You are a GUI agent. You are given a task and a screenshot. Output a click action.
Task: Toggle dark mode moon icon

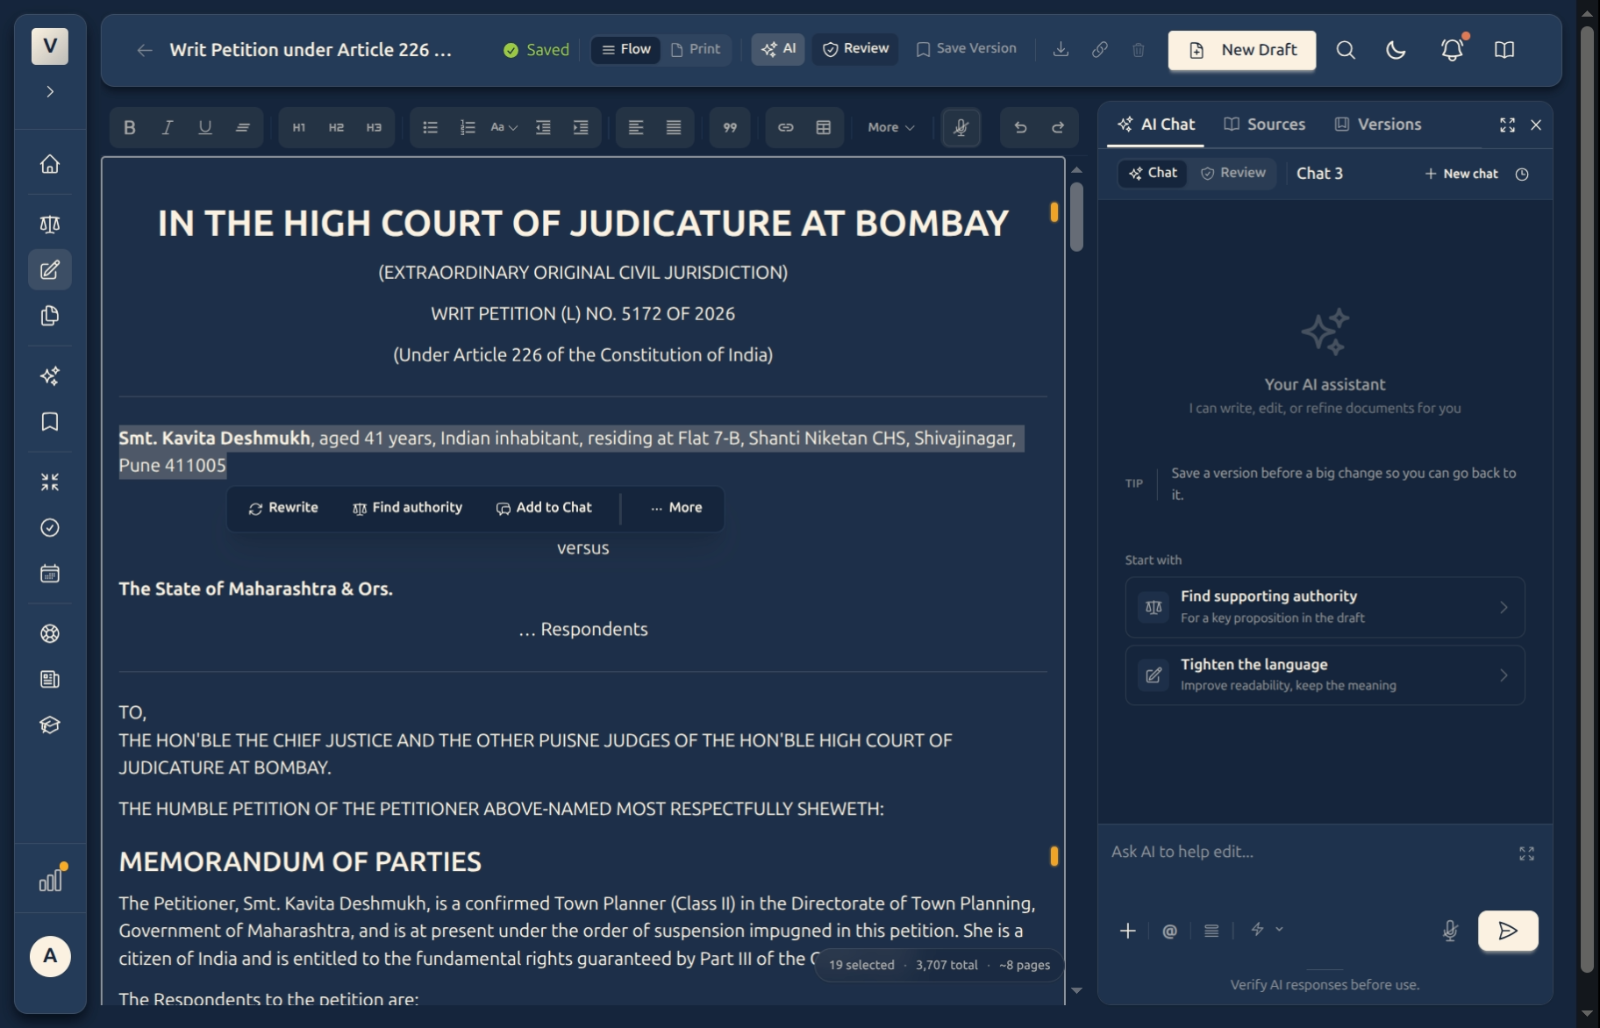(x=1396, y=50)
